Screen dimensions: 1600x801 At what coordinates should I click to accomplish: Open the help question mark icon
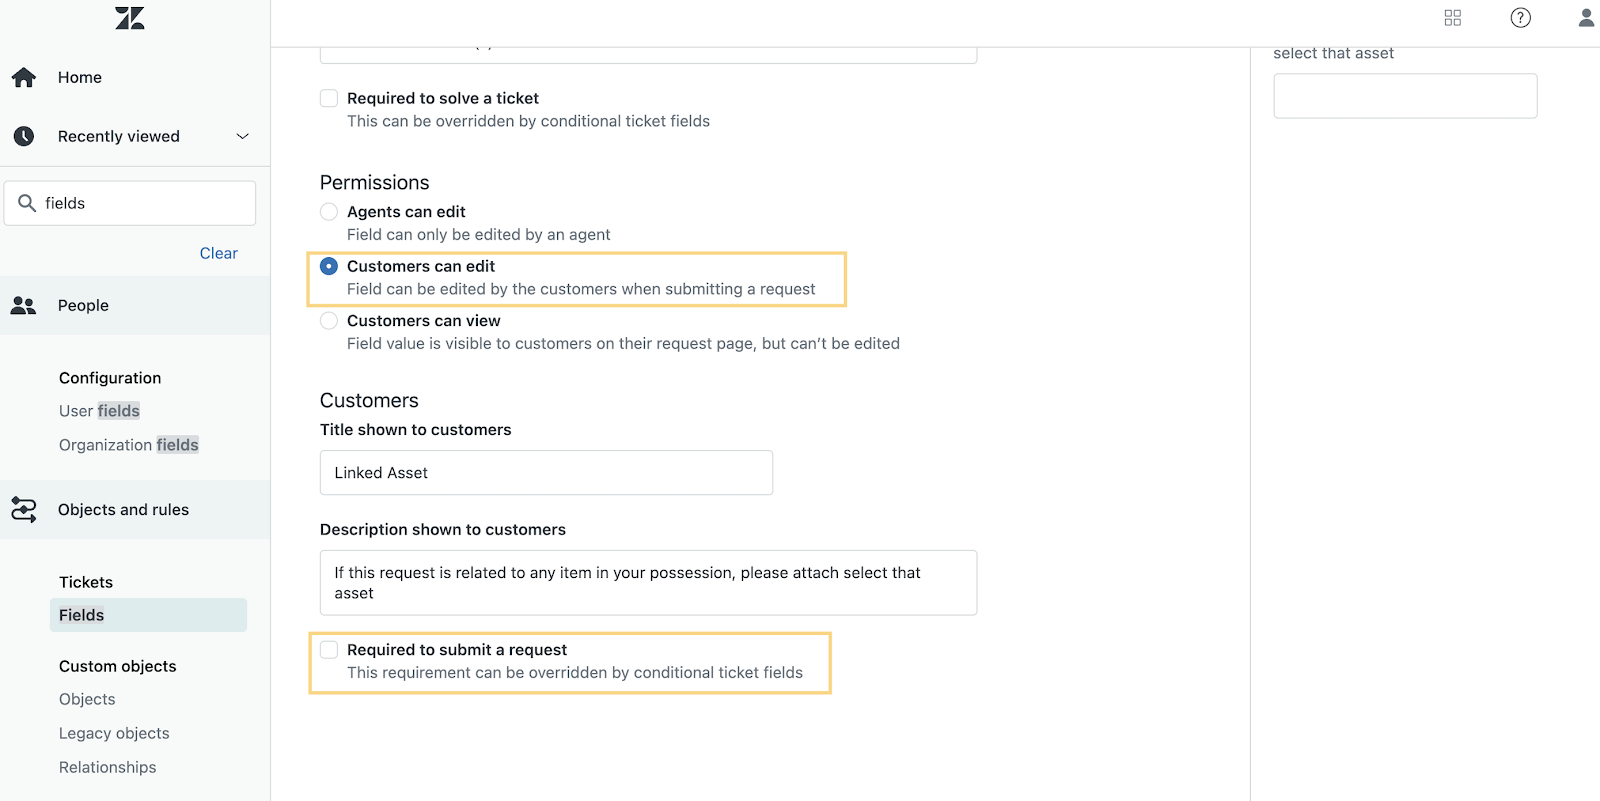[1521, 18]
